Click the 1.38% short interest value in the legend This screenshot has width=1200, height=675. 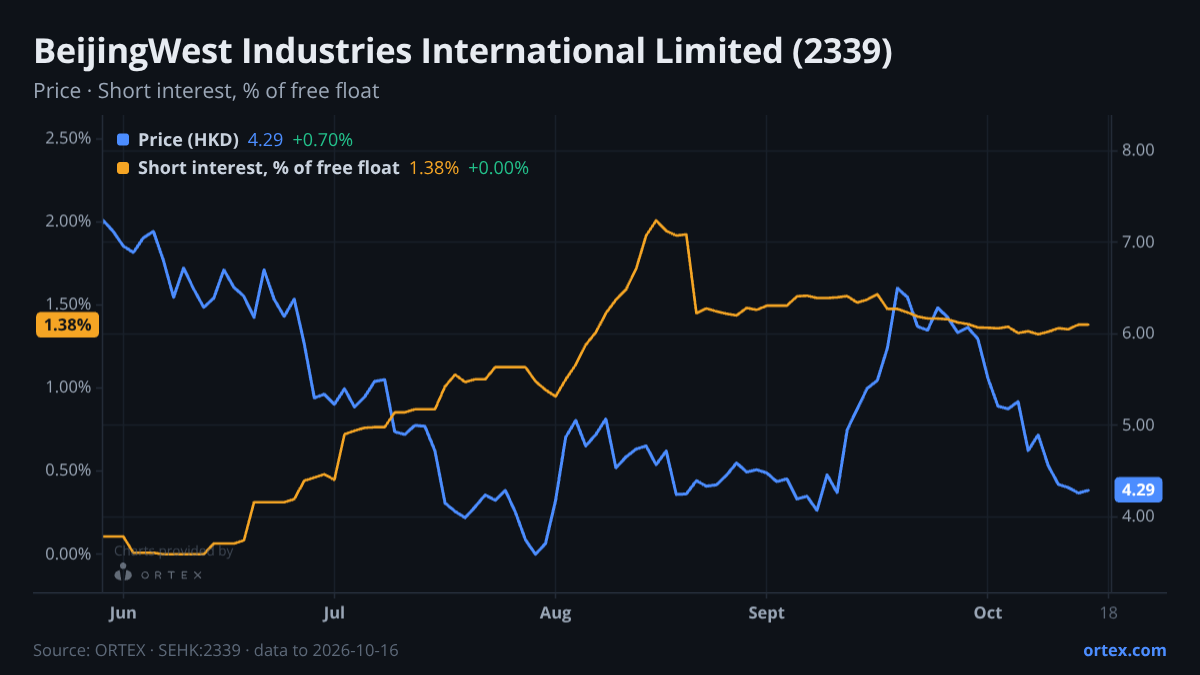click(x=434, y=168)
